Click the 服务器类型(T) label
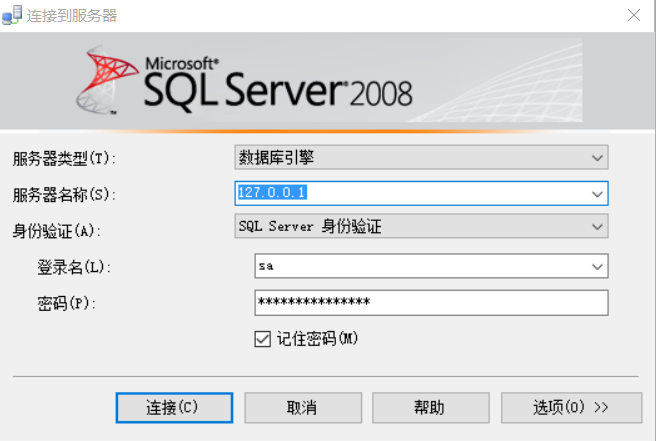The width and height of the screenshot is (656, 441). (x=64, y=159)
